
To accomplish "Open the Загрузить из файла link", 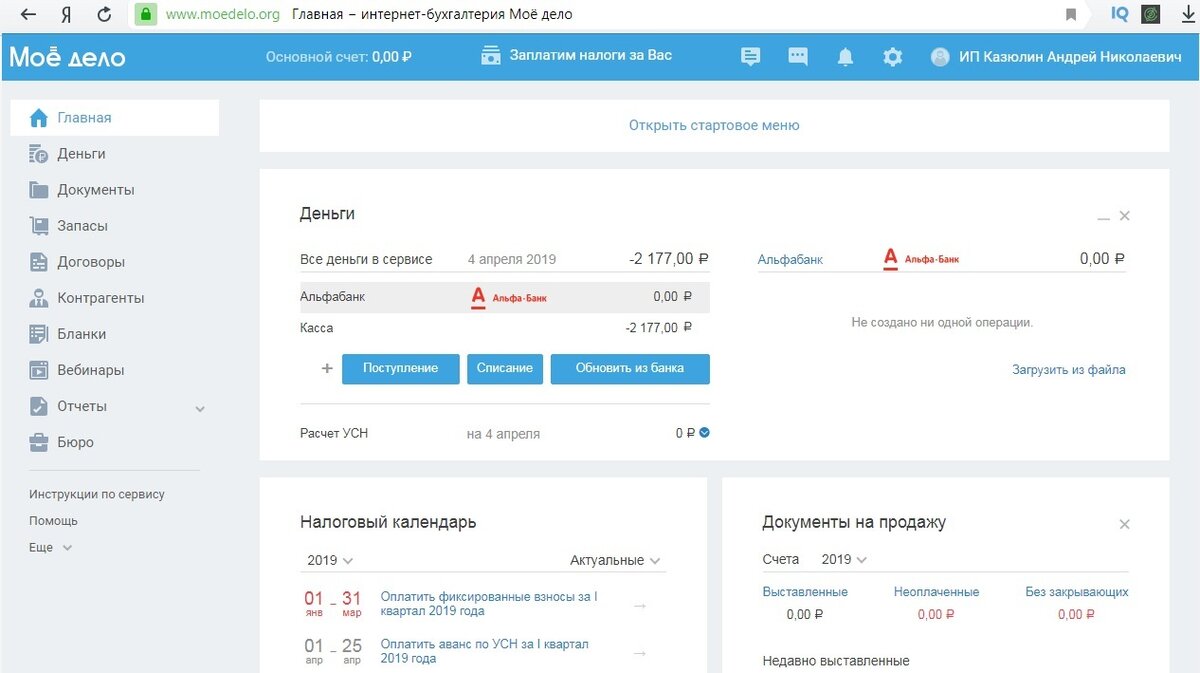I will click(1067, 369).
